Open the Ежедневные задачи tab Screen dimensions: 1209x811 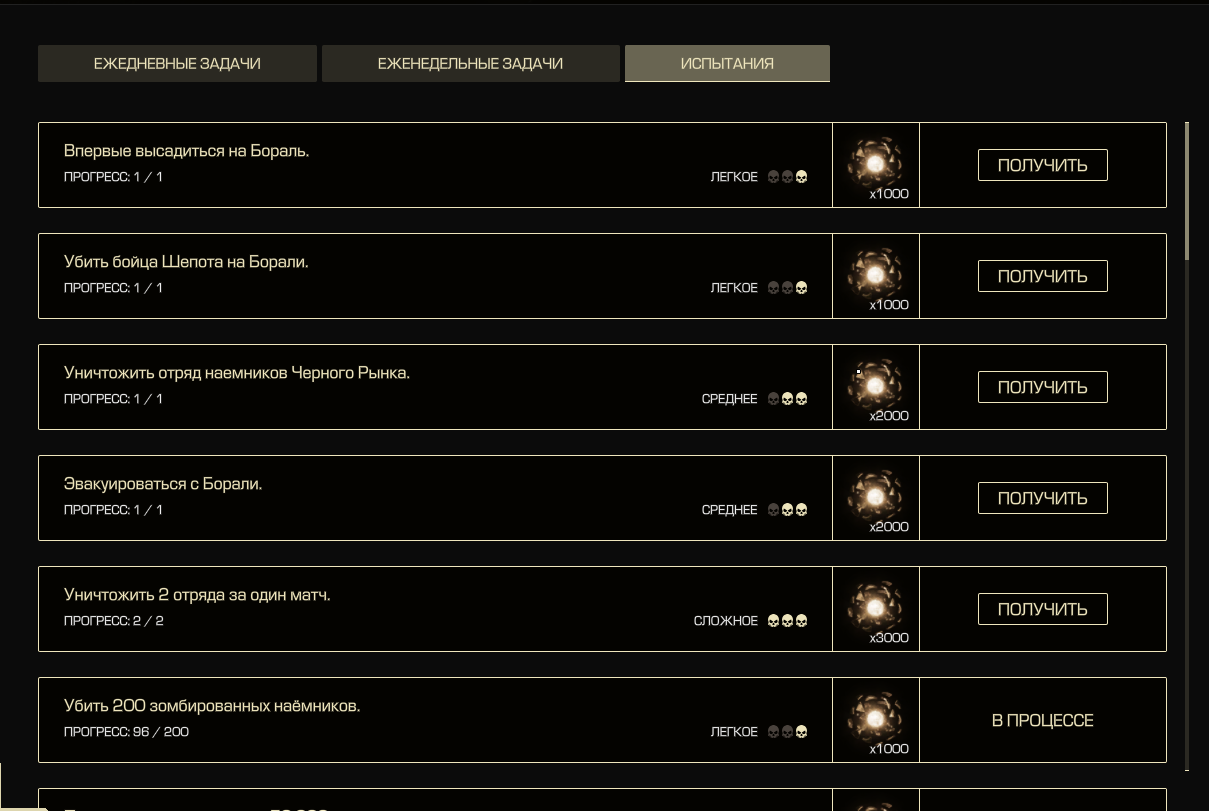pos(177,63)
